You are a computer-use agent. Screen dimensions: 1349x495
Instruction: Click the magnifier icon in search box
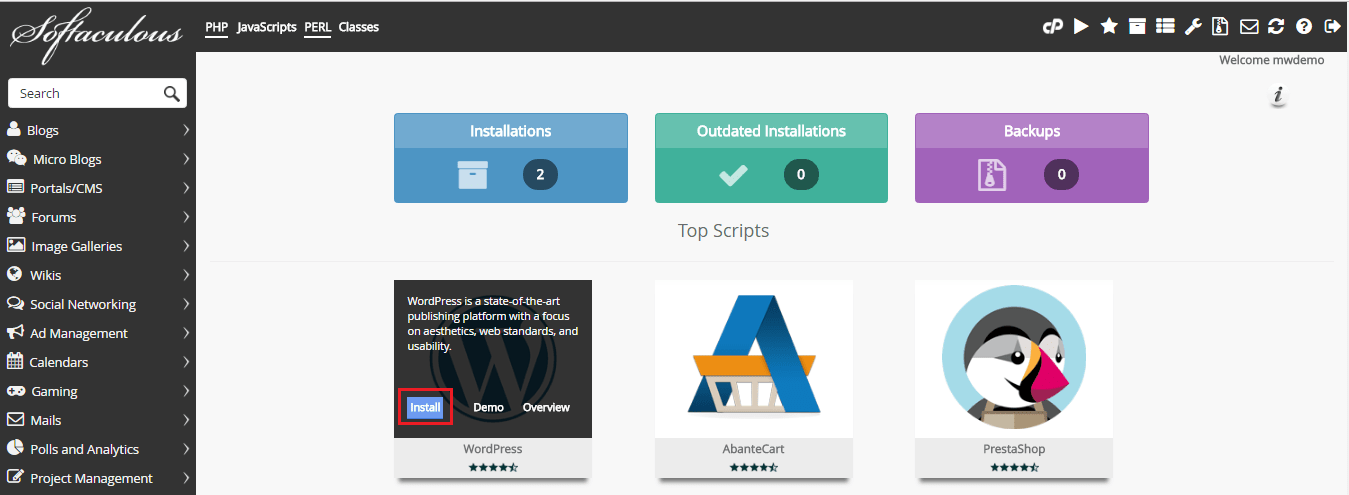[172, 93]
